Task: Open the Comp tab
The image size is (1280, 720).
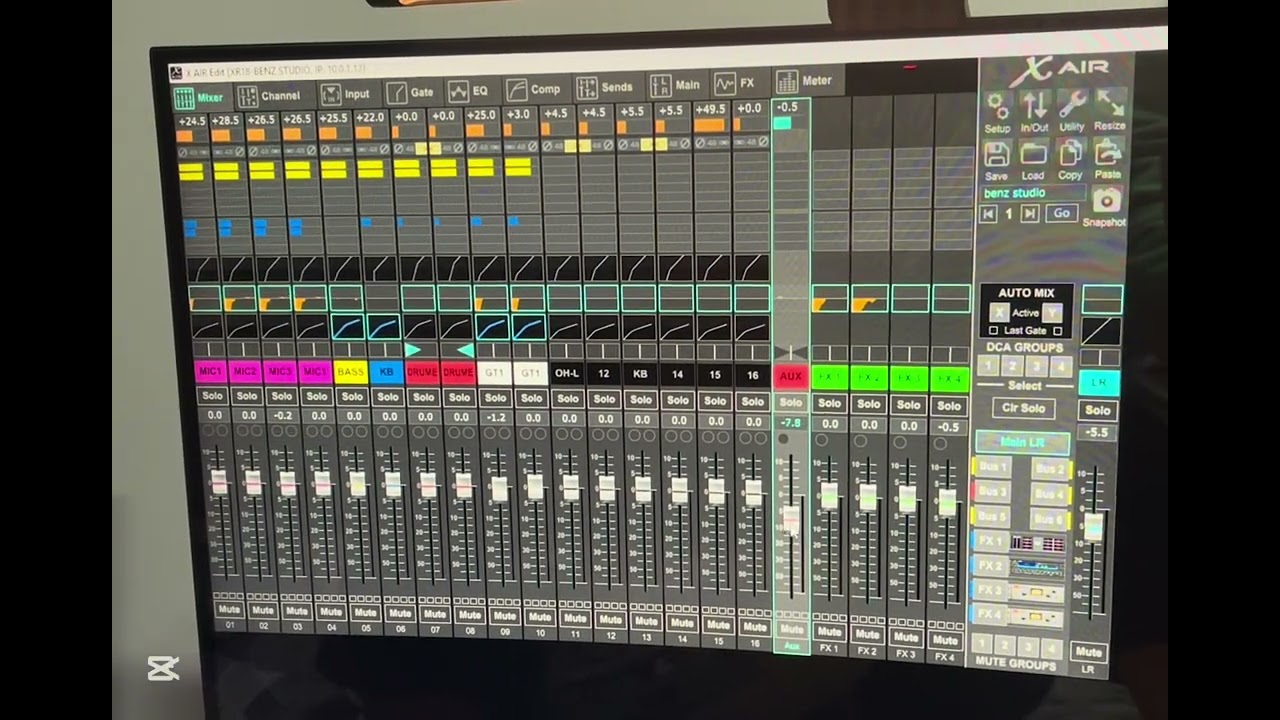Action: pos(534,89)
